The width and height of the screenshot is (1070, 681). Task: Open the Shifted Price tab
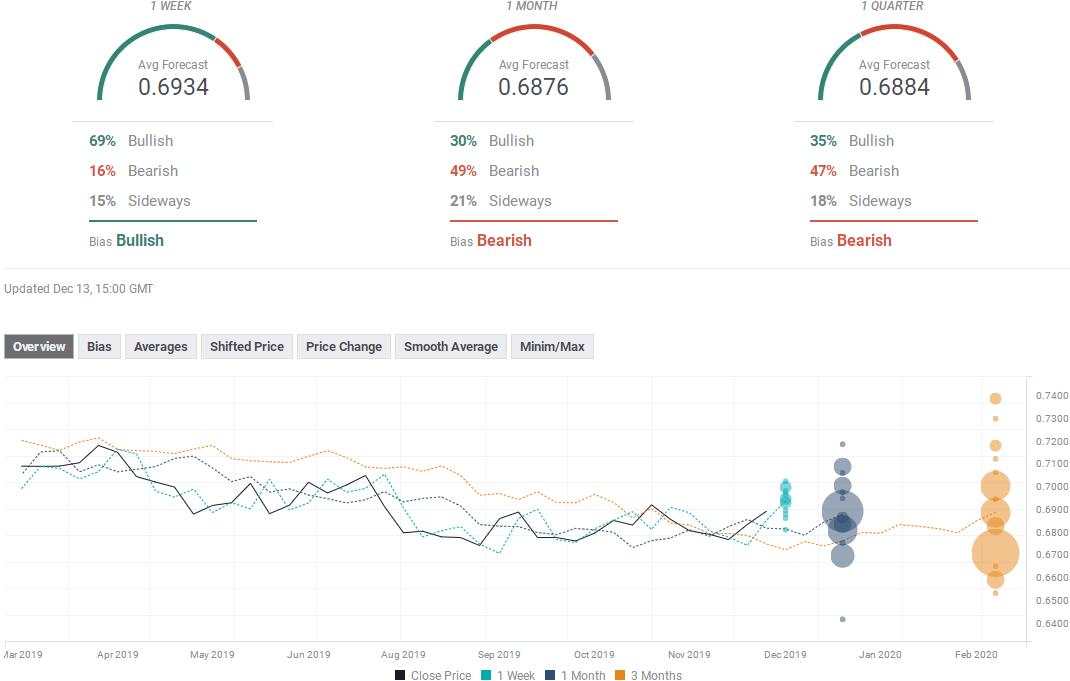[x=246, y=347]
